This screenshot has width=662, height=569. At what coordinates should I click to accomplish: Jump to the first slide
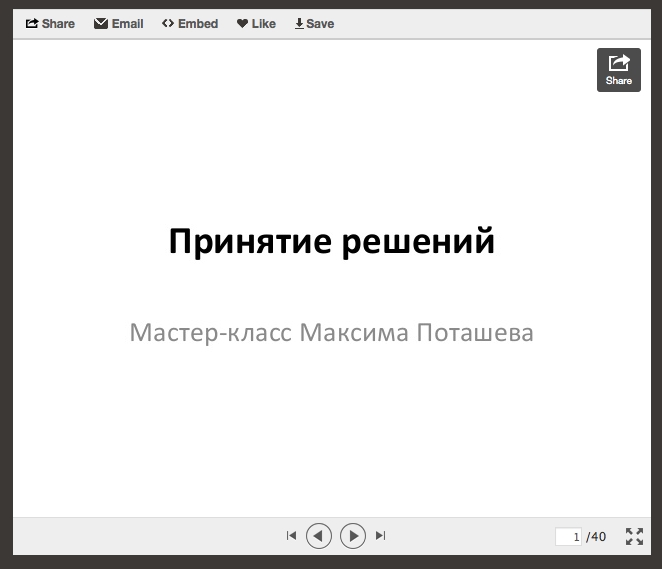point(291,536)
